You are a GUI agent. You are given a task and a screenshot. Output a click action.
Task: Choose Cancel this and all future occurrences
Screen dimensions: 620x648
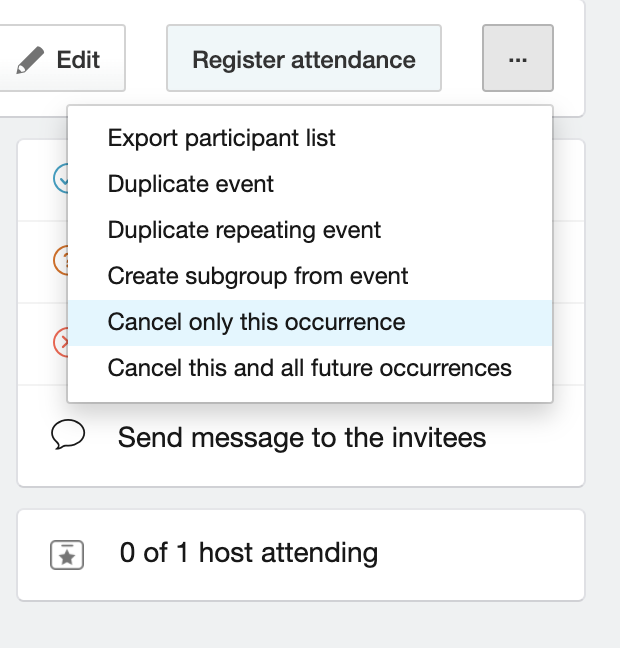click(310, 368)
